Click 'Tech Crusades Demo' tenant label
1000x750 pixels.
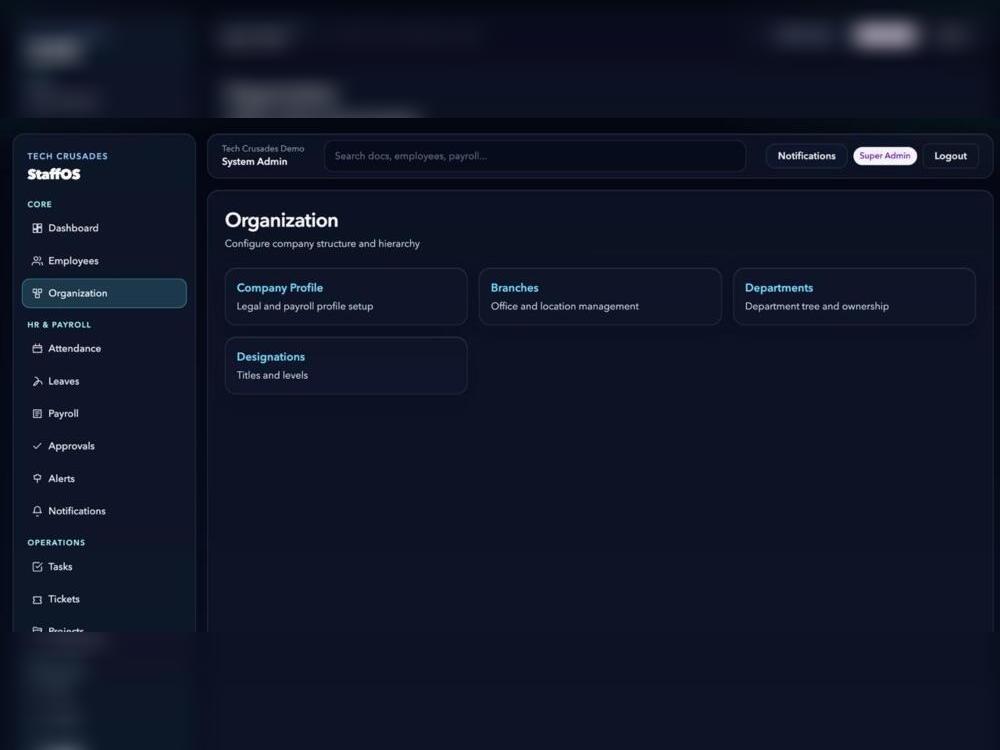click(263, 149)
